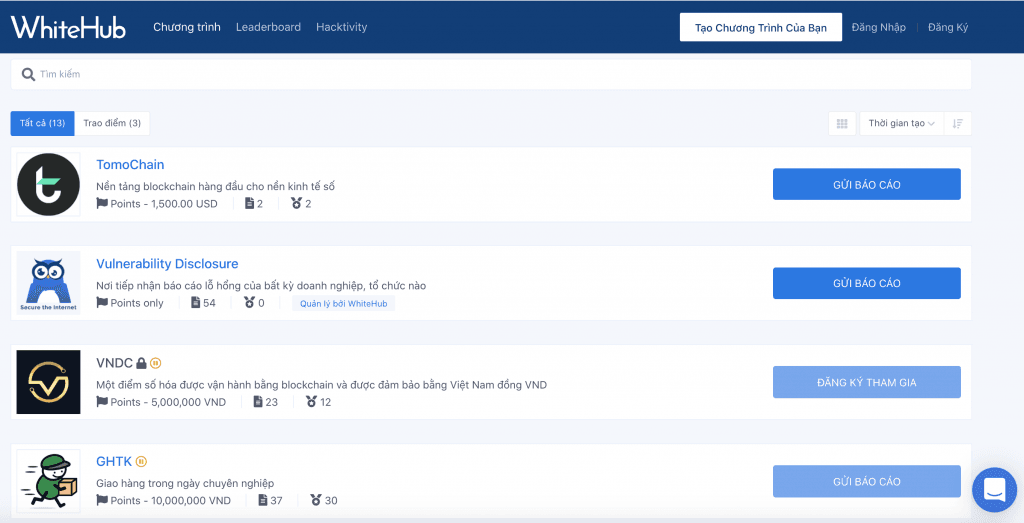Open the Leaderboard page
Image resolution: width=1024 pixels, height=523 pixels.
coord(268,27)
